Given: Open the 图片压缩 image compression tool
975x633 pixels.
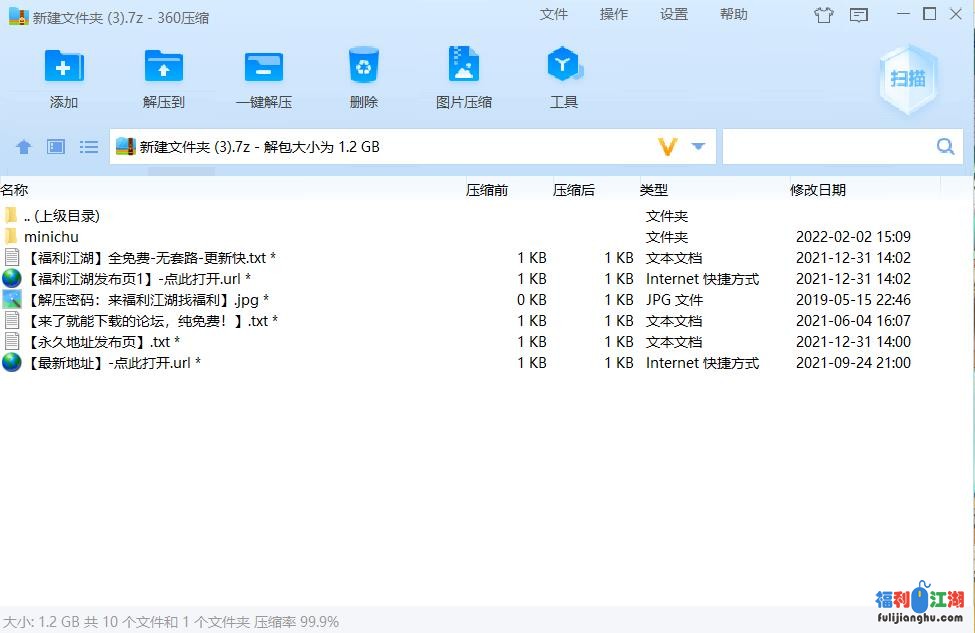Looking at the screenshot, I should (464, 68).
